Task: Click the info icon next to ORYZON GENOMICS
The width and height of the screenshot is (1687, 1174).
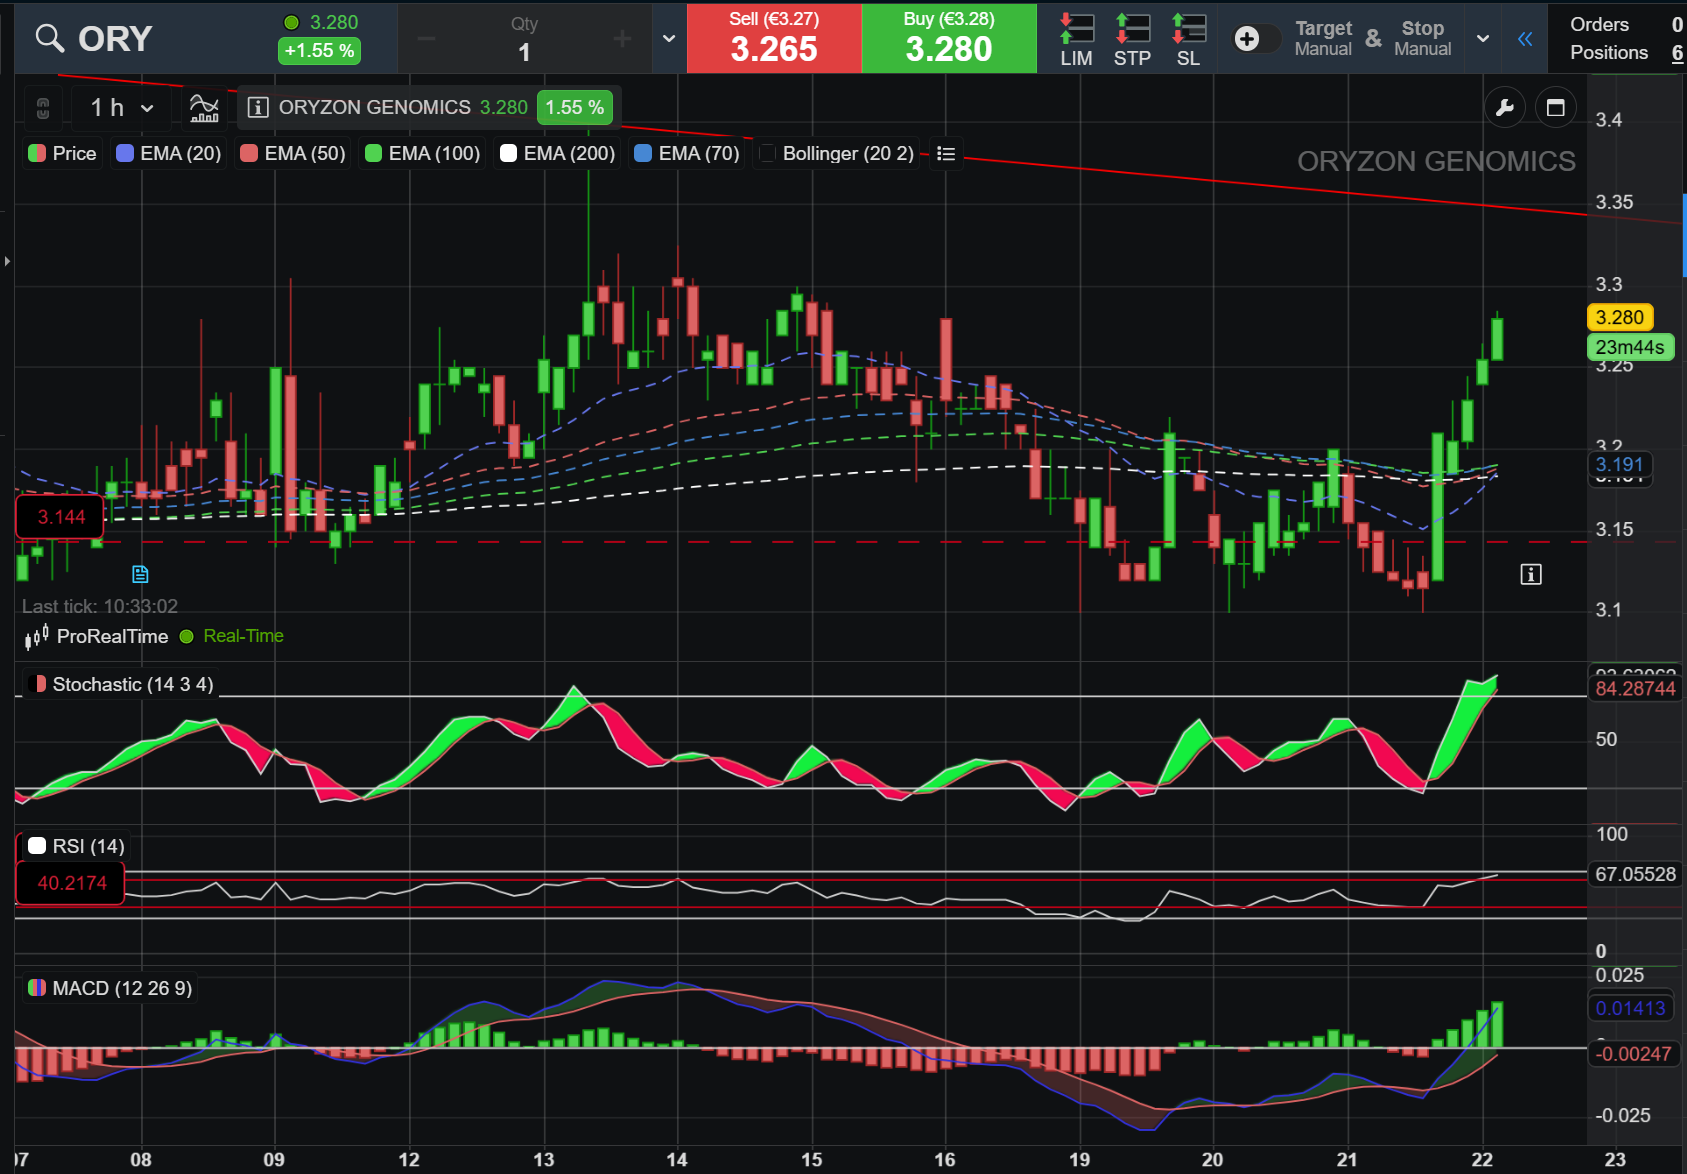Action: [257, 107]
